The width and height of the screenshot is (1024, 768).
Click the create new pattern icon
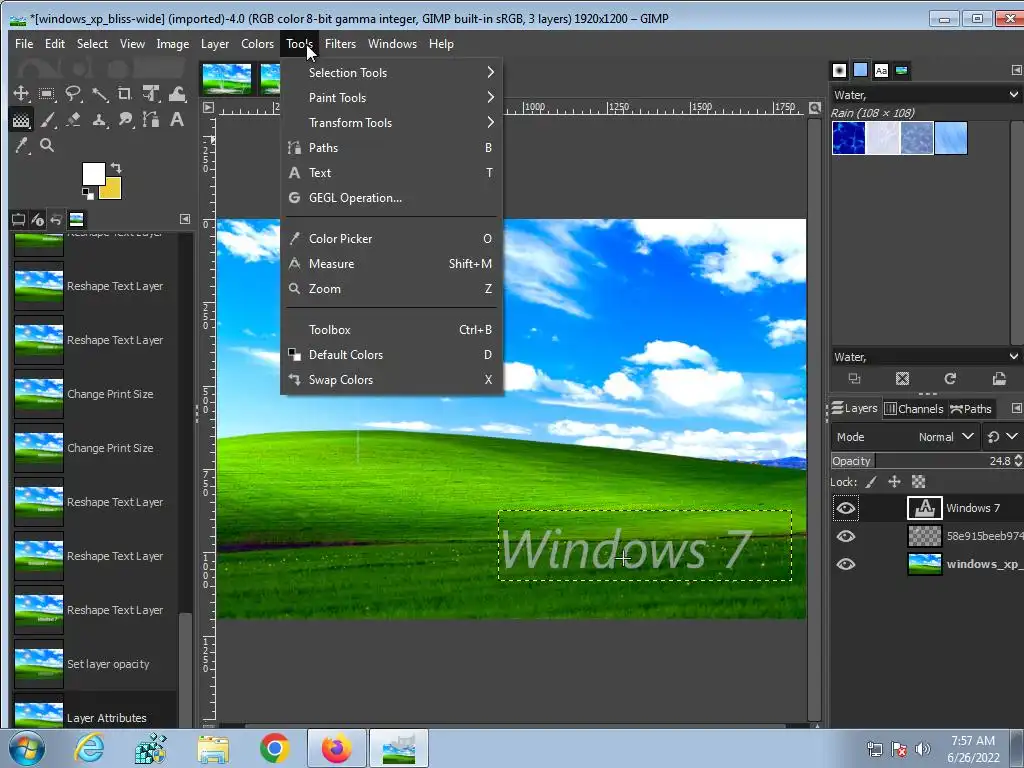point(854,379)
